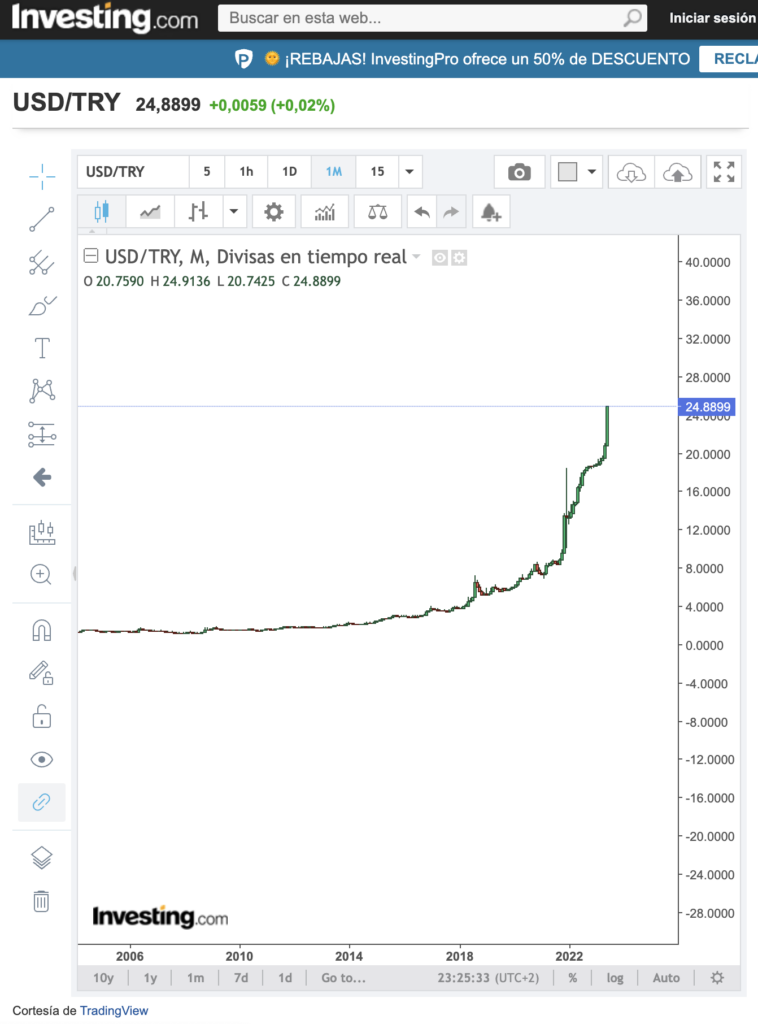758x1024 pixels.
Task: Toggle magnet mode
Action: click(x=42, y=630)
